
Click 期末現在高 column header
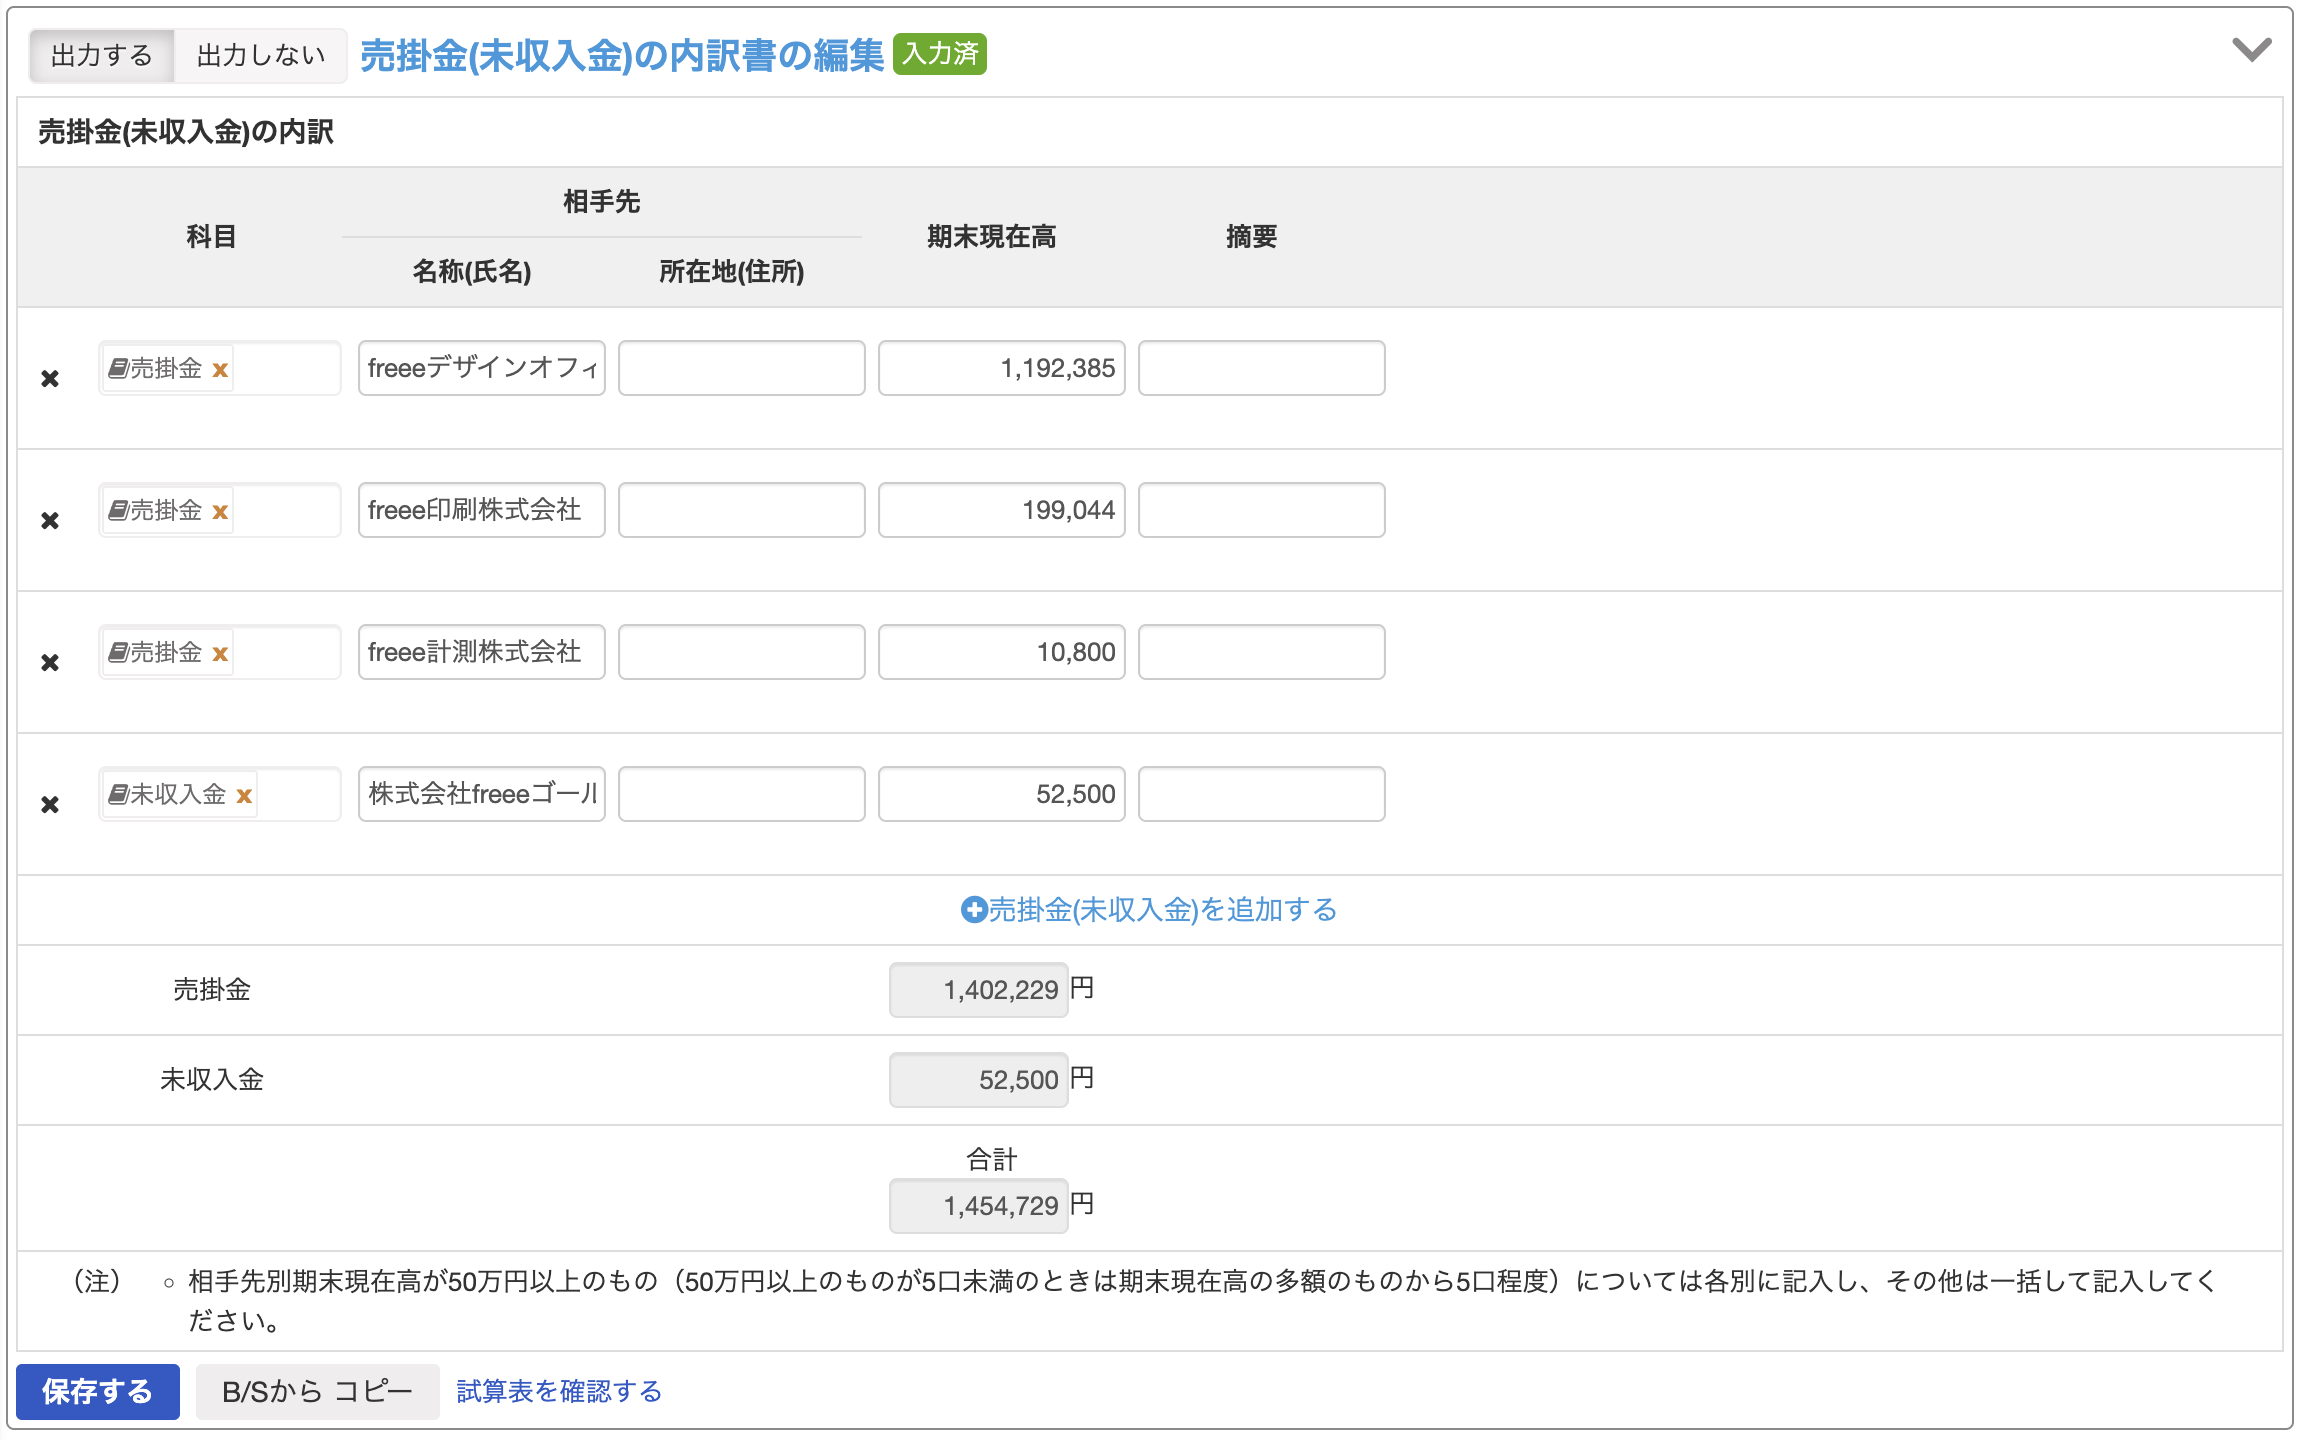pyautogui.click(x=991, y=237)
